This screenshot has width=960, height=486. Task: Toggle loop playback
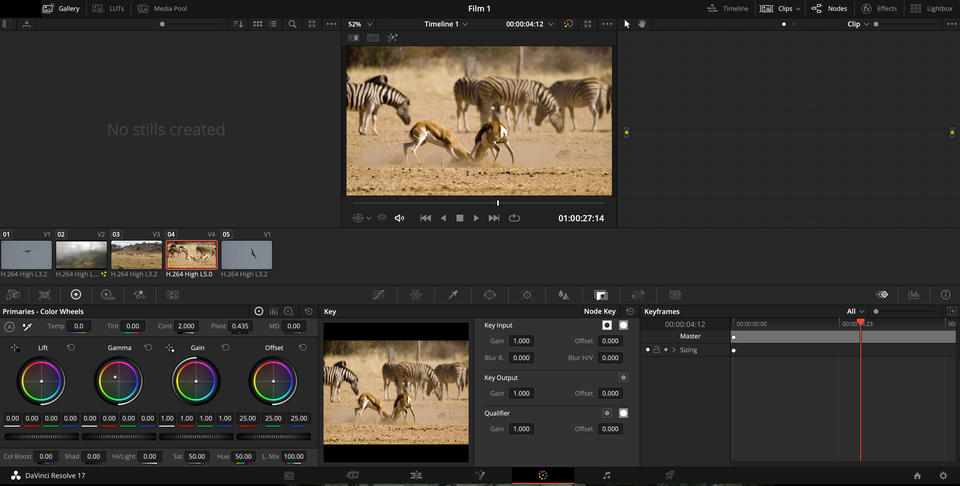coord(514,218)
